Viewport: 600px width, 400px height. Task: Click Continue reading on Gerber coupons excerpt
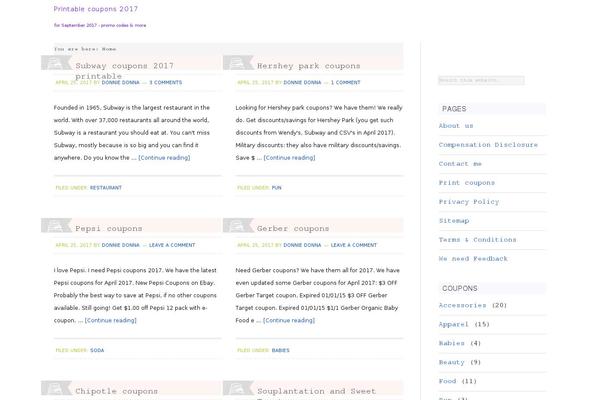coord(289,320)
